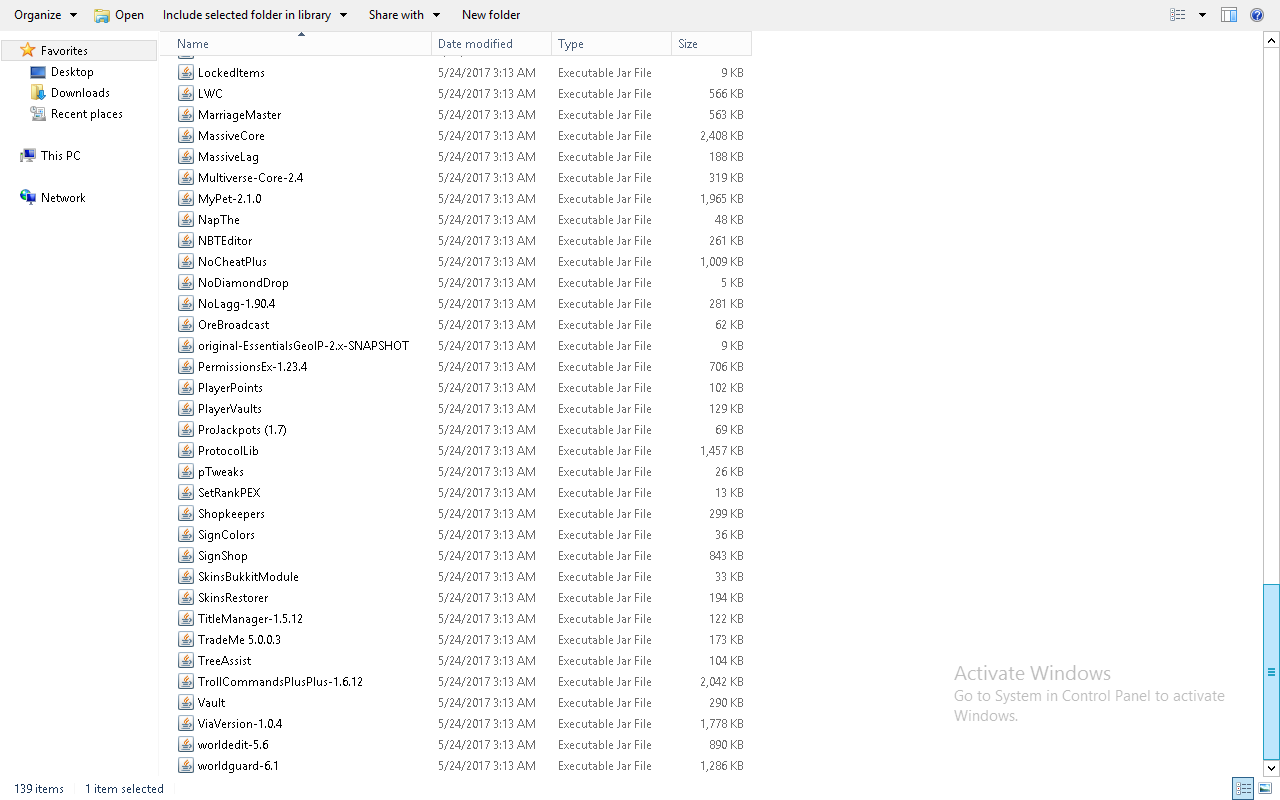Select the TradeMe 5.0.0.3 file name
This screenshot has width=1280, height=800.
pos(239,640)
